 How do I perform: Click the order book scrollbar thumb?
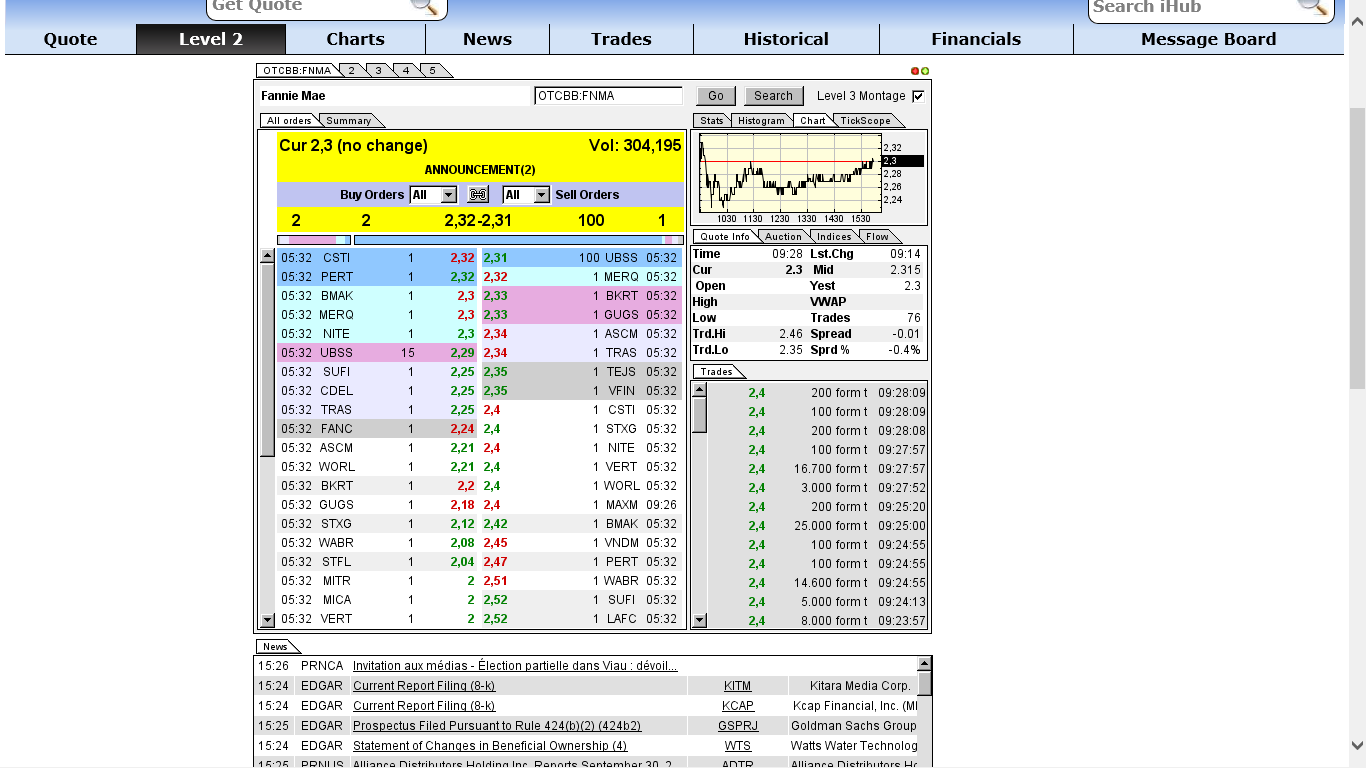pos(267,360)
